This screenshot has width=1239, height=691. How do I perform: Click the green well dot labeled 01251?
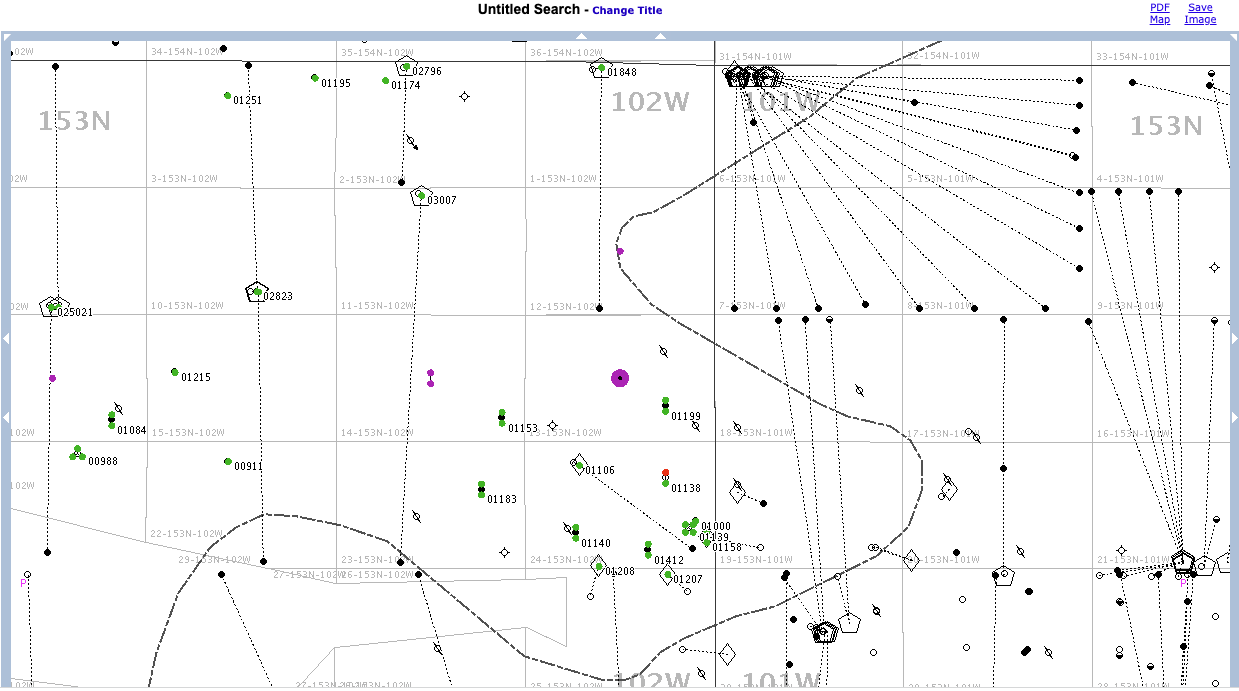pos(228,96)
